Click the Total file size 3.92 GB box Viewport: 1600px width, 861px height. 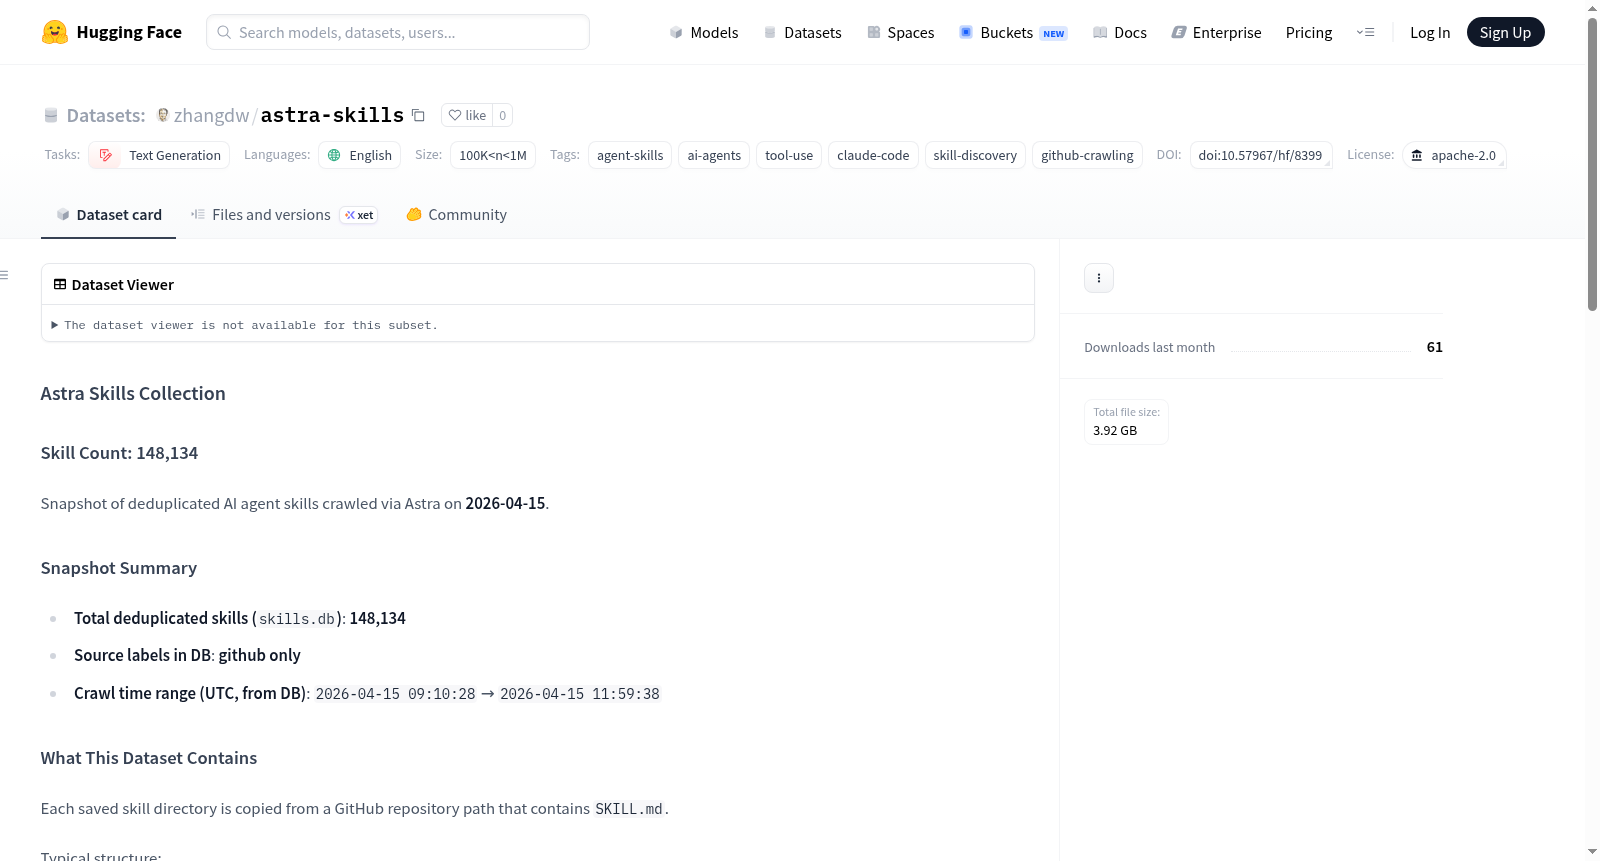[1126, 422]
